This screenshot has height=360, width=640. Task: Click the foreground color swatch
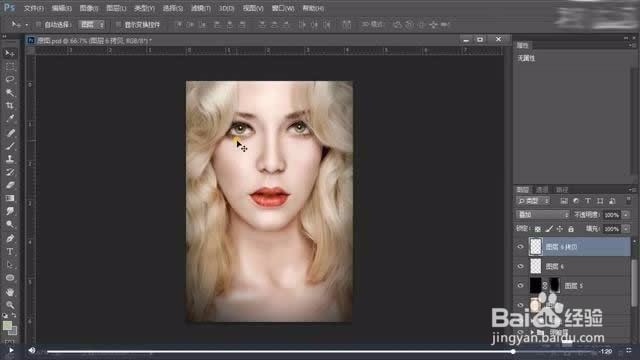[7, 325]
